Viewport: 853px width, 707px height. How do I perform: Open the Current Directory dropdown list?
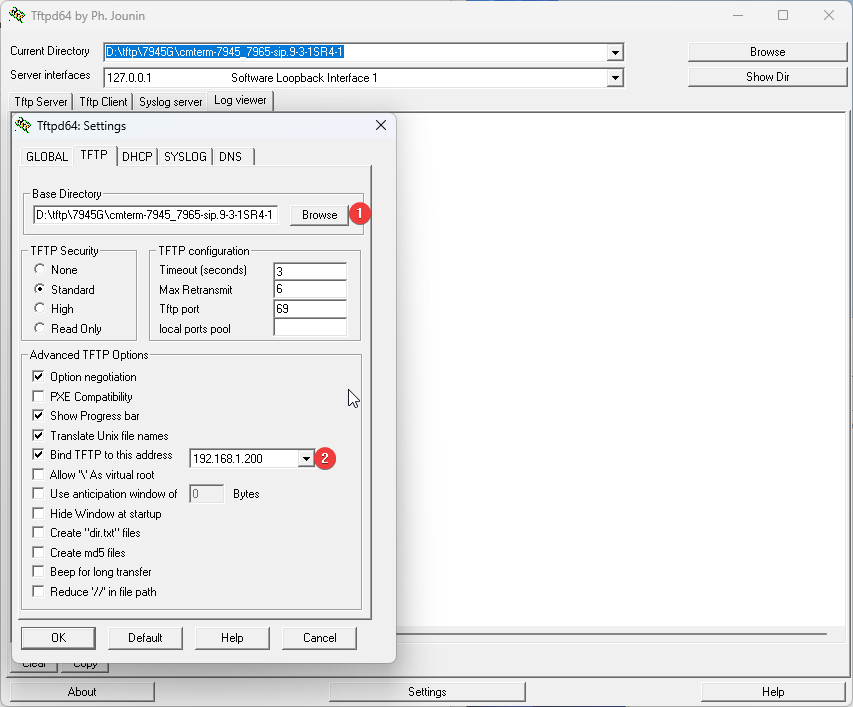(615, 53)
